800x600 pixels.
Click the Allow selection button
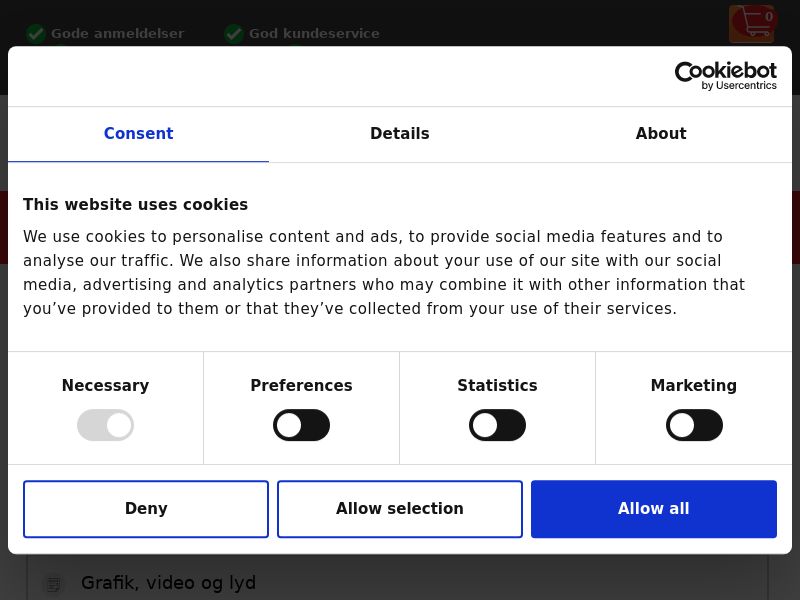(399, 509)
